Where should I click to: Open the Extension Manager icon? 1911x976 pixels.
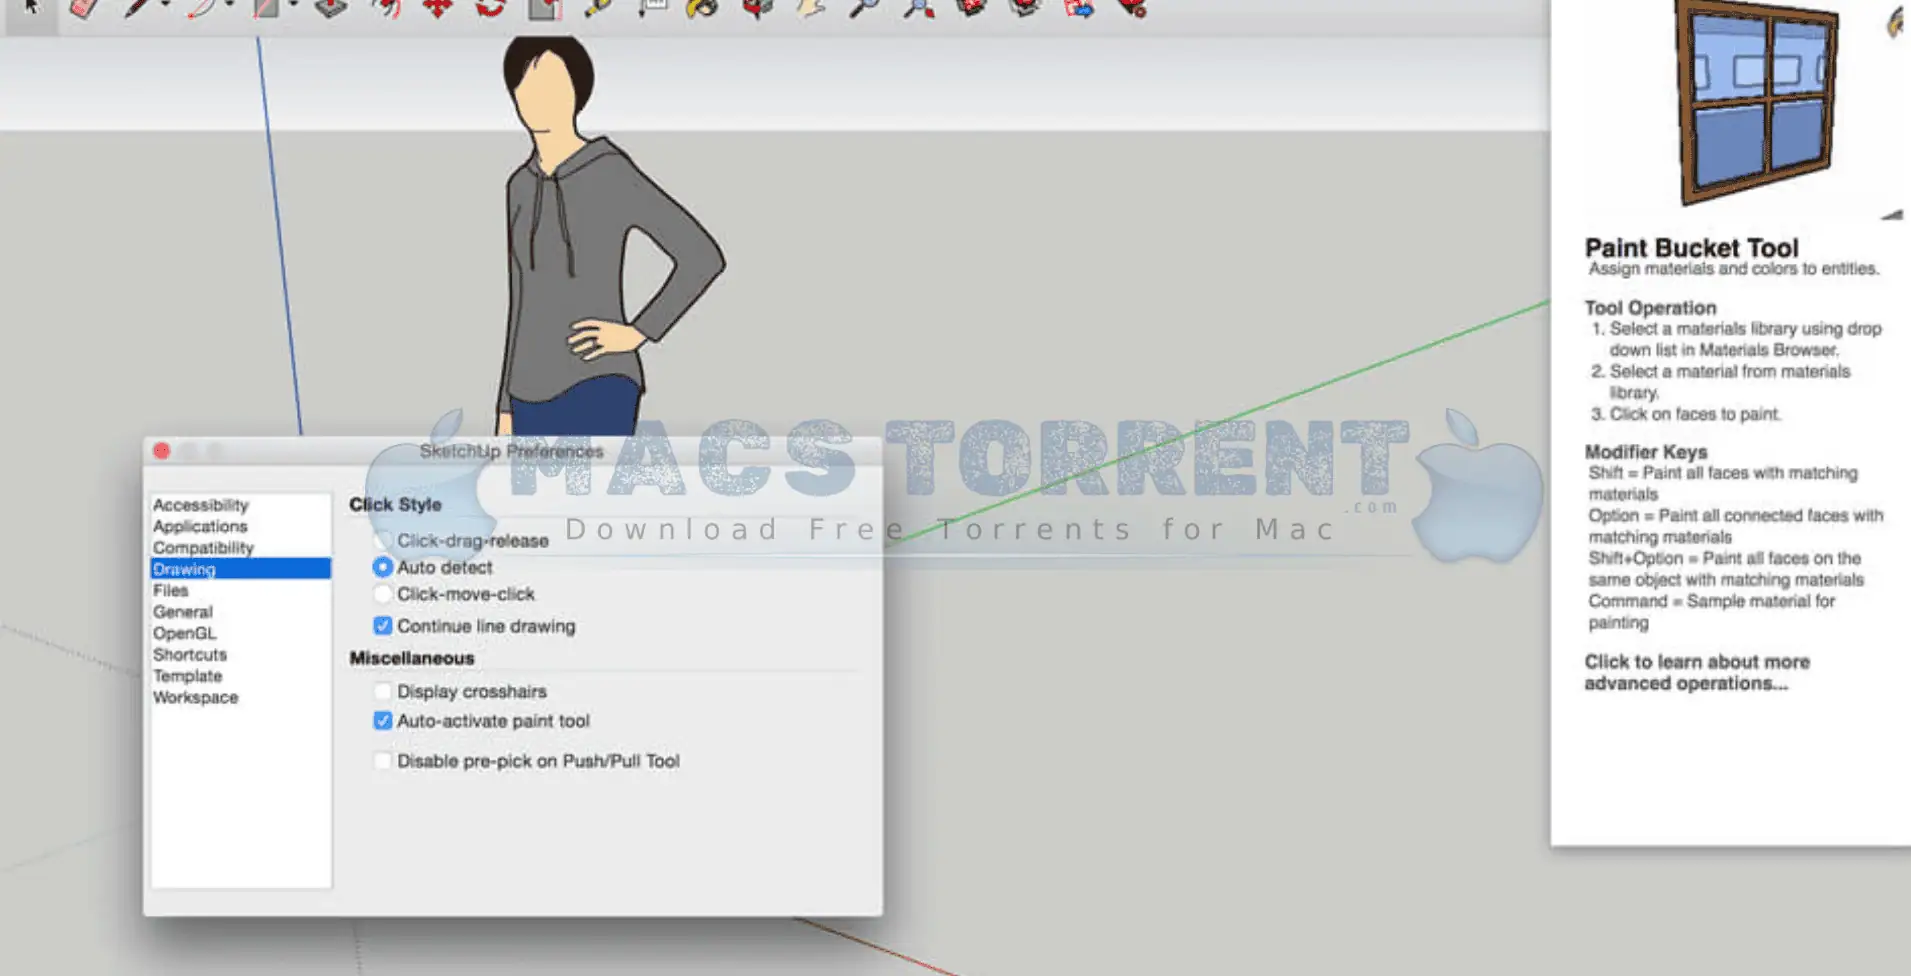[x=1131, y=8]
